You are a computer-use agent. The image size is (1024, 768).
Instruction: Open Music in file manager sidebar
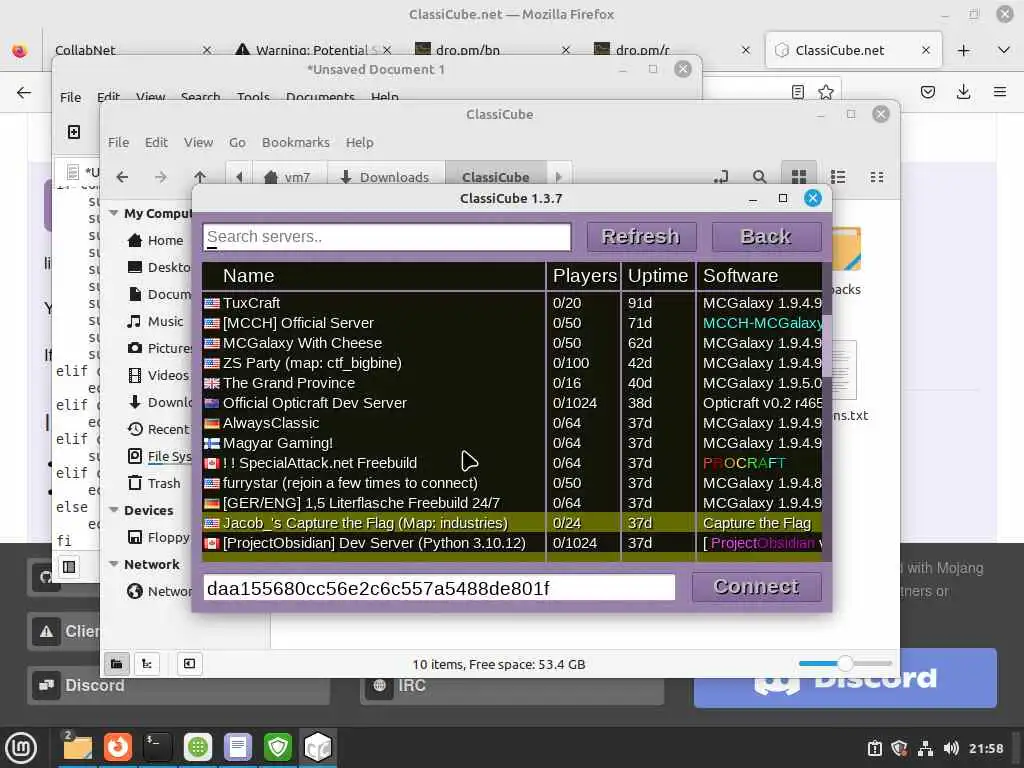[155, 321]
